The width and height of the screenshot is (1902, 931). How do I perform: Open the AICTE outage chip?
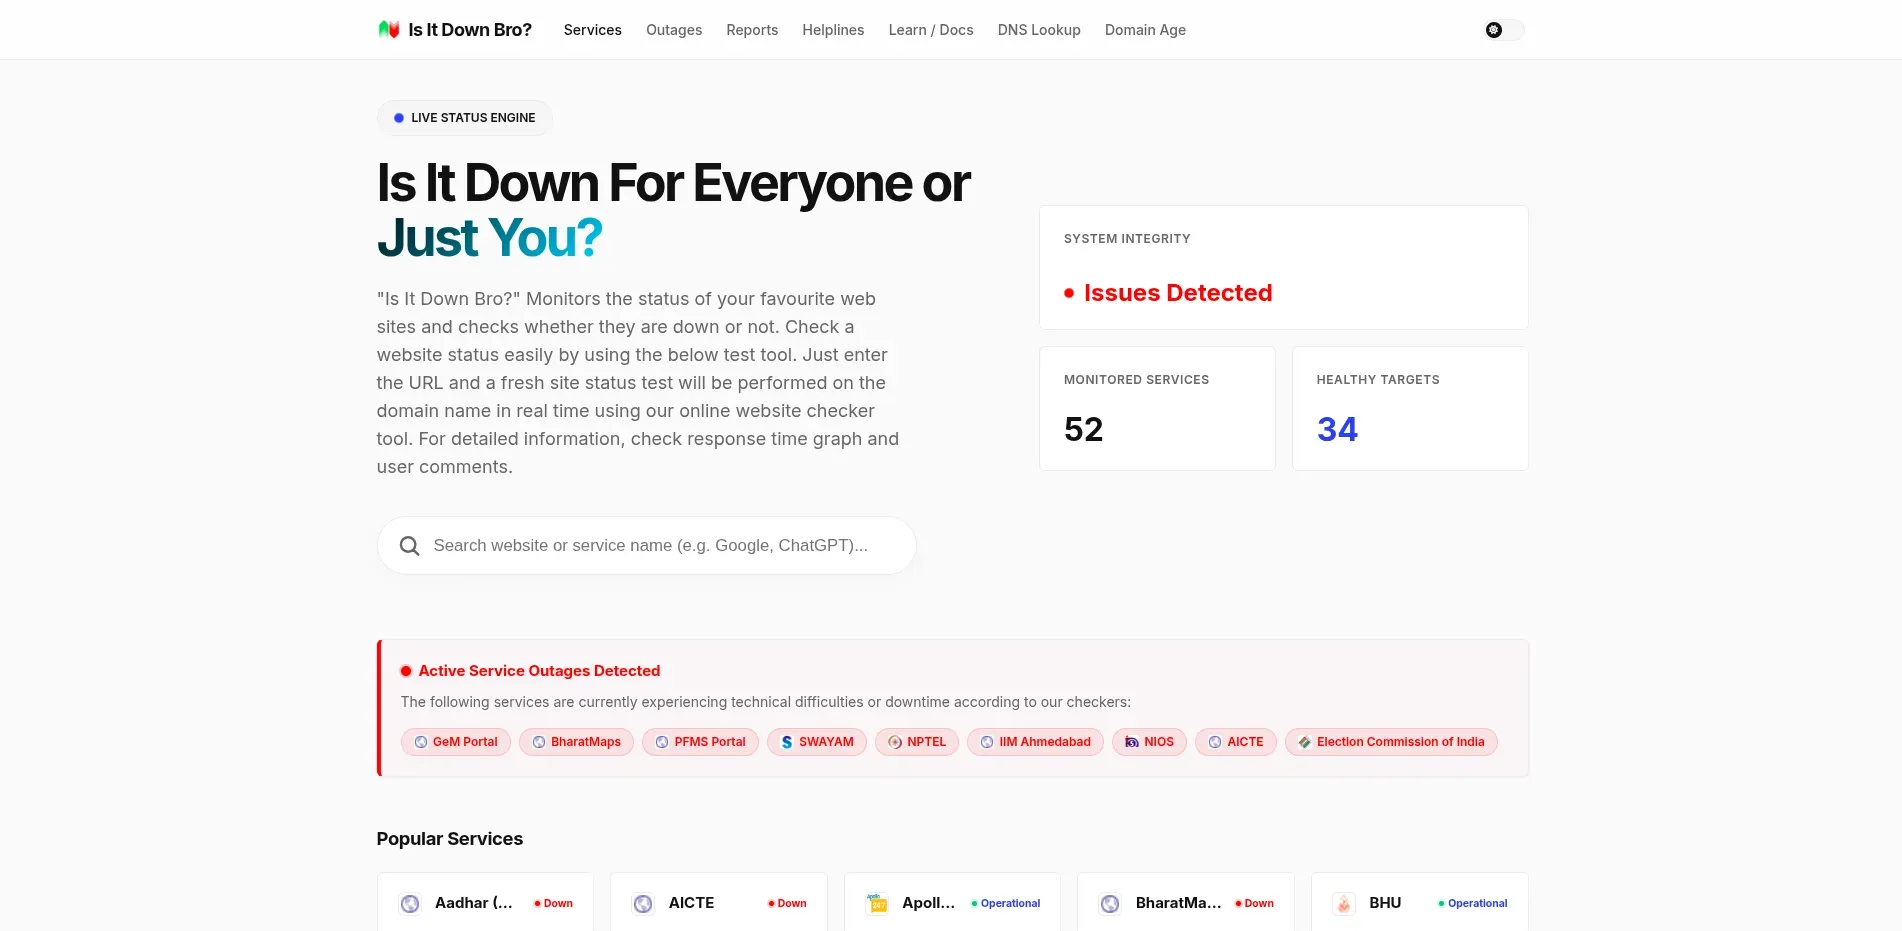(x=1236, y=742)
